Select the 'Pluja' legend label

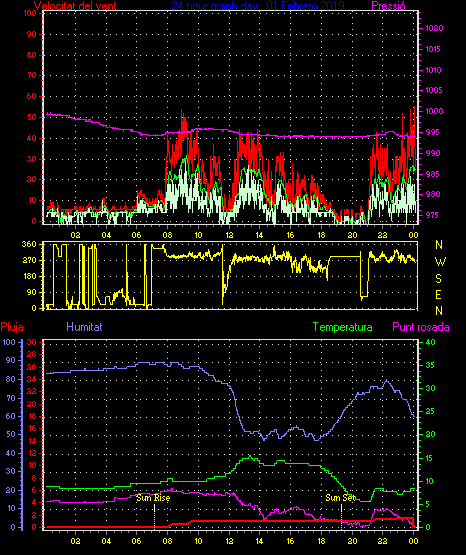(12, 327)
